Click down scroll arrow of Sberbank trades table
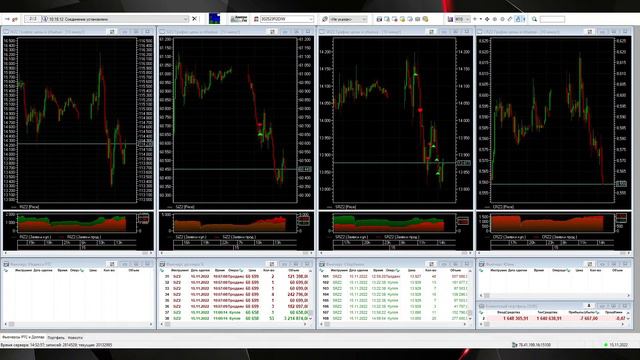Image resolution: width=640 pixels, height=360 pixels. 470,318
